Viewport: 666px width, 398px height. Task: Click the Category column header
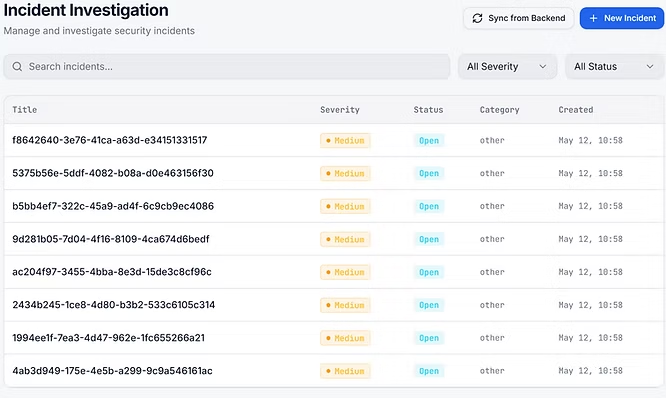click(500, 110)
